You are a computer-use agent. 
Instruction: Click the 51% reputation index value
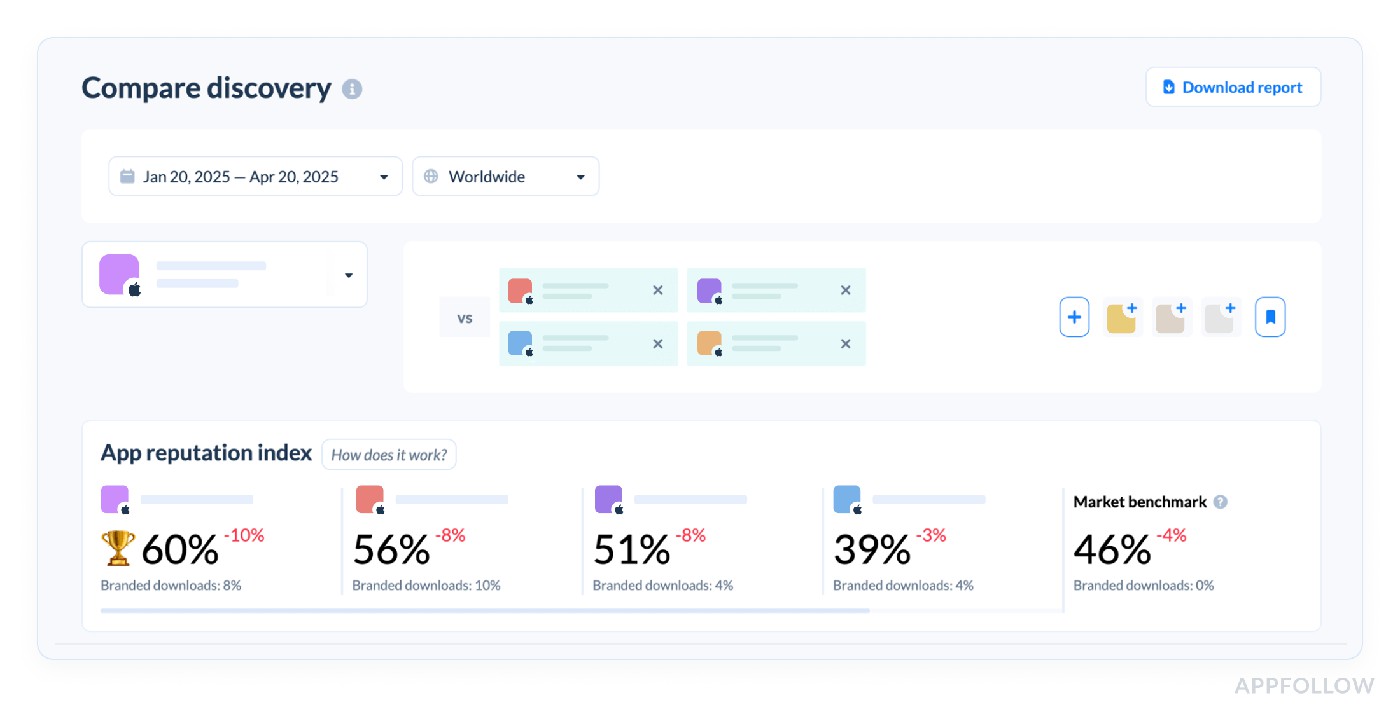[632, 549]
